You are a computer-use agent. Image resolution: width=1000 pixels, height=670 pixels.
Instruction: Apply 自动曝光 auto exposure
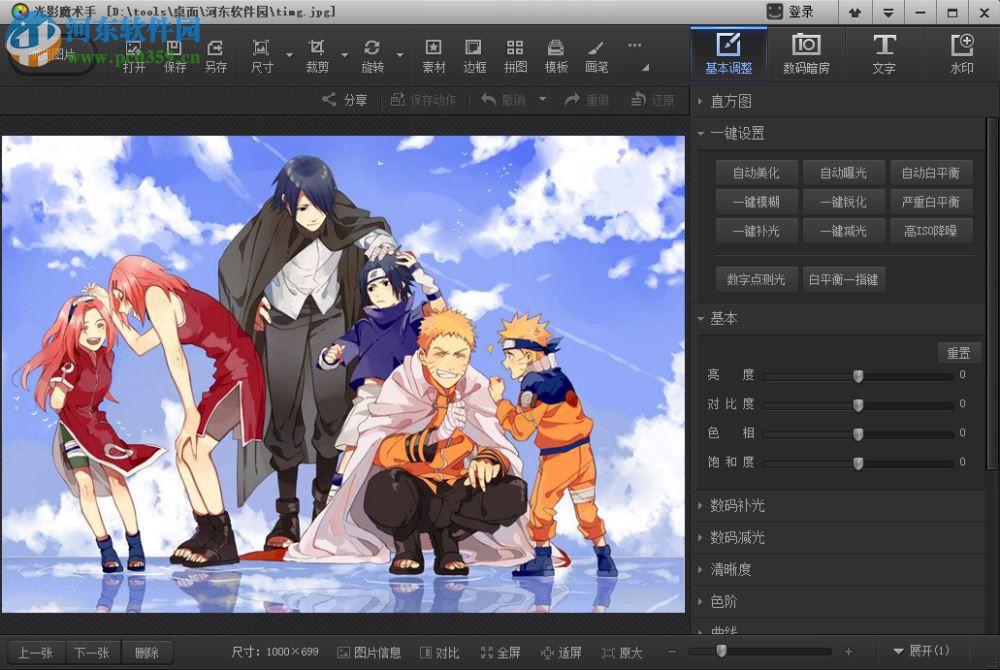(x=844, y=173)
